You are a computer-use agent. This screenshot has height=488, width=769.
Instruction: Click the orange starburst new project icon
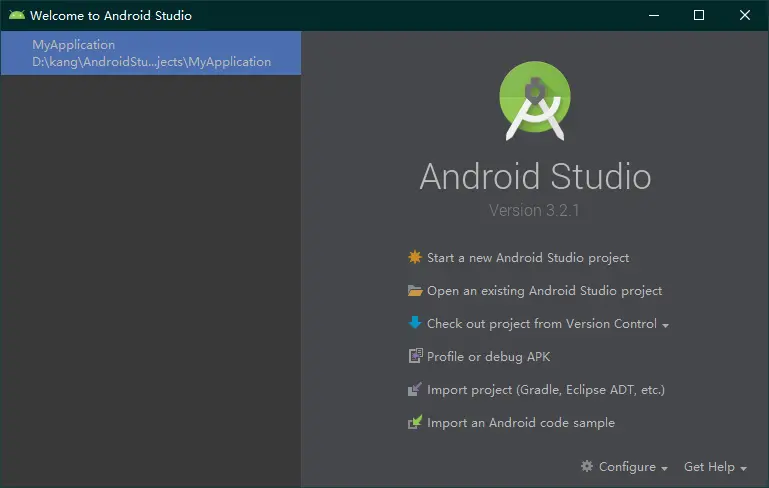[x=415, y=257]
